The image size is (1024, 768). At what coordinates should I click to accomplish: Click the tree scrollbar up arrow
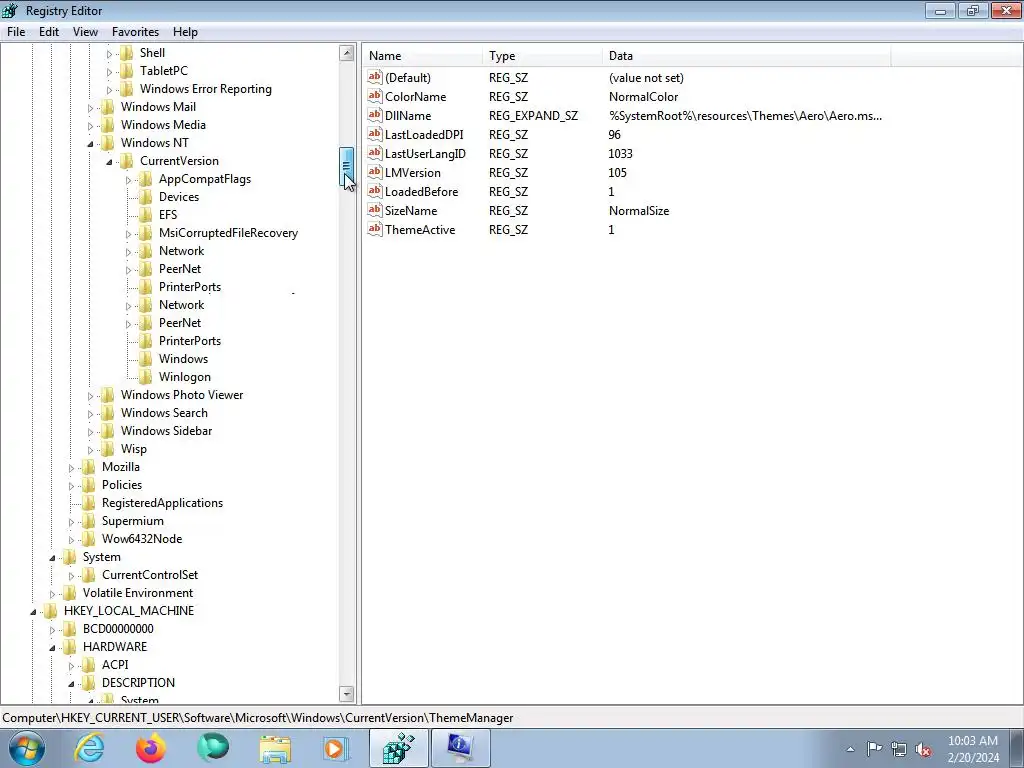[x=347, y=54]
